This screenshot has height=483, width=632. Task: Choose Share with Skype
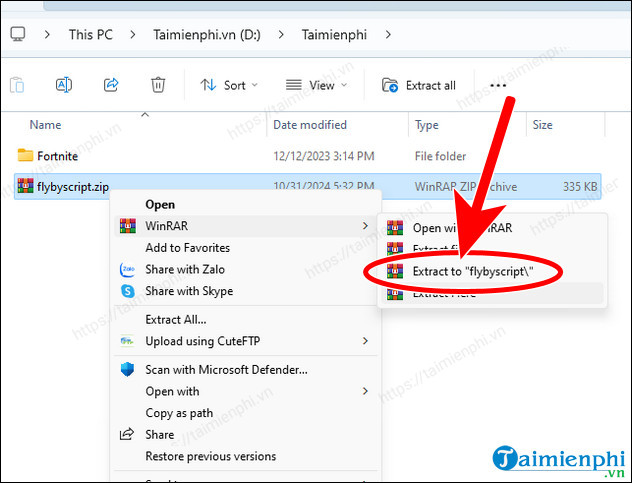189,291
